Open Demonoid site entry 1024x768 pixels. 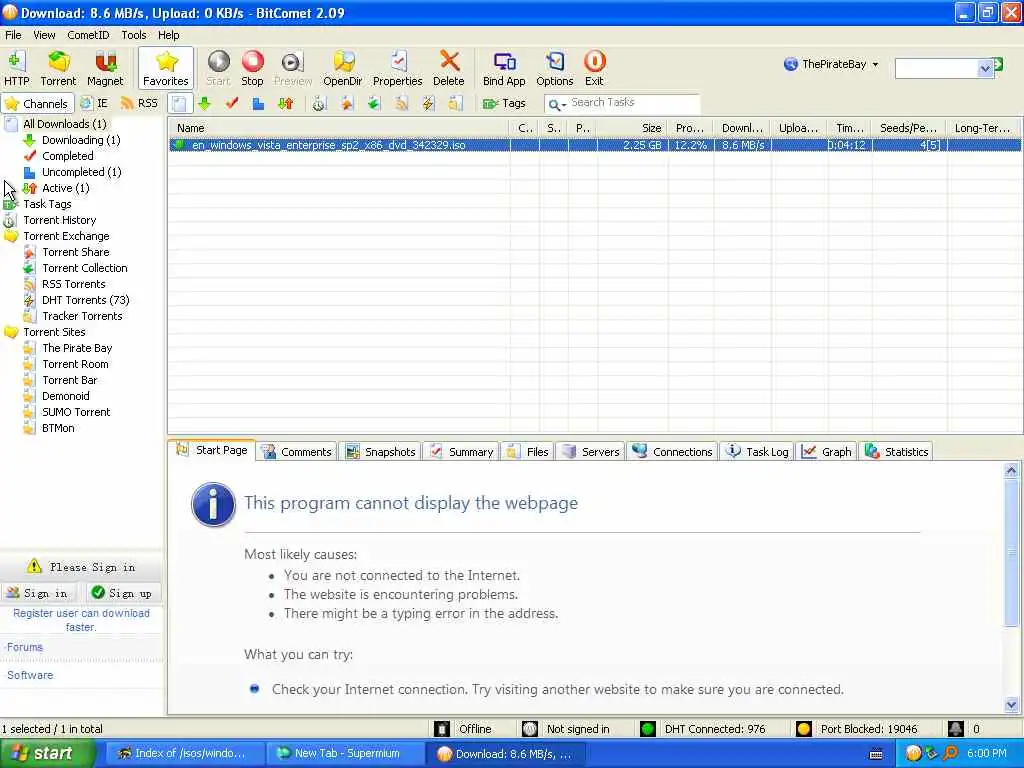65,396
